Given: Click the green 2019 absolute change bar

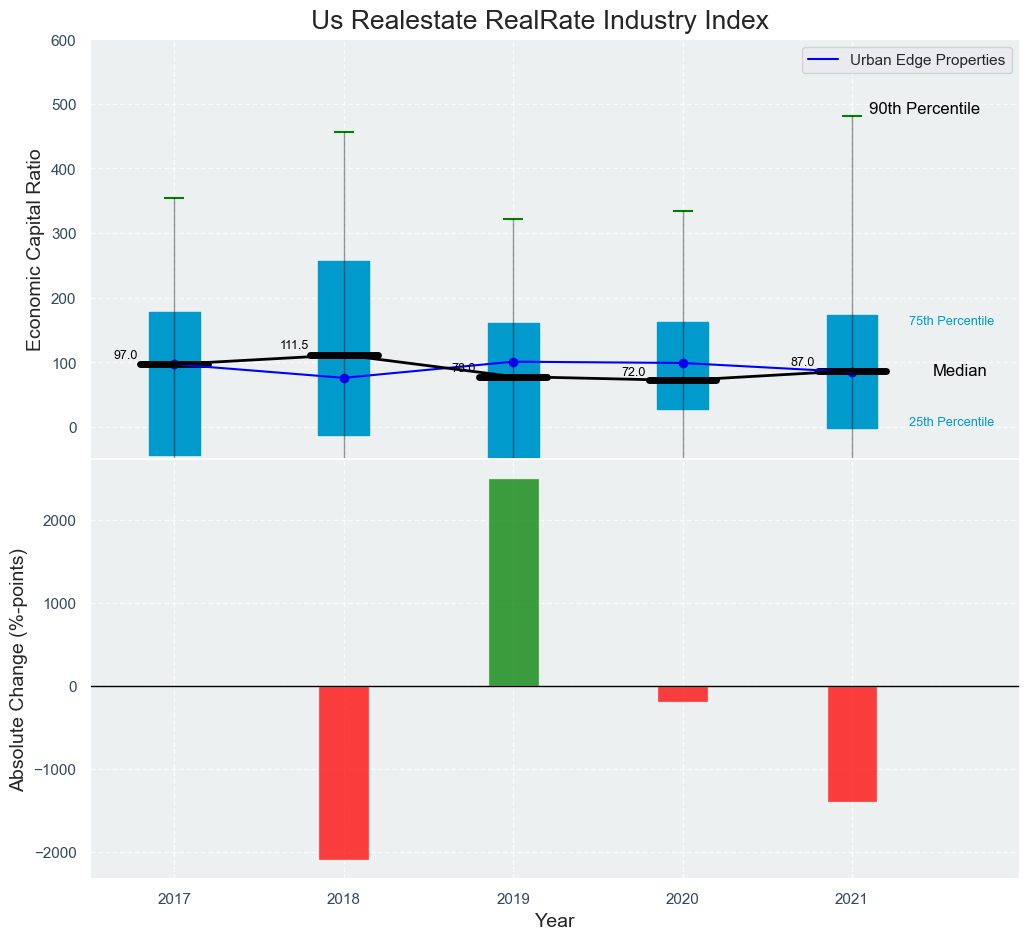Looking at the screenshot, I should [513, 582].
